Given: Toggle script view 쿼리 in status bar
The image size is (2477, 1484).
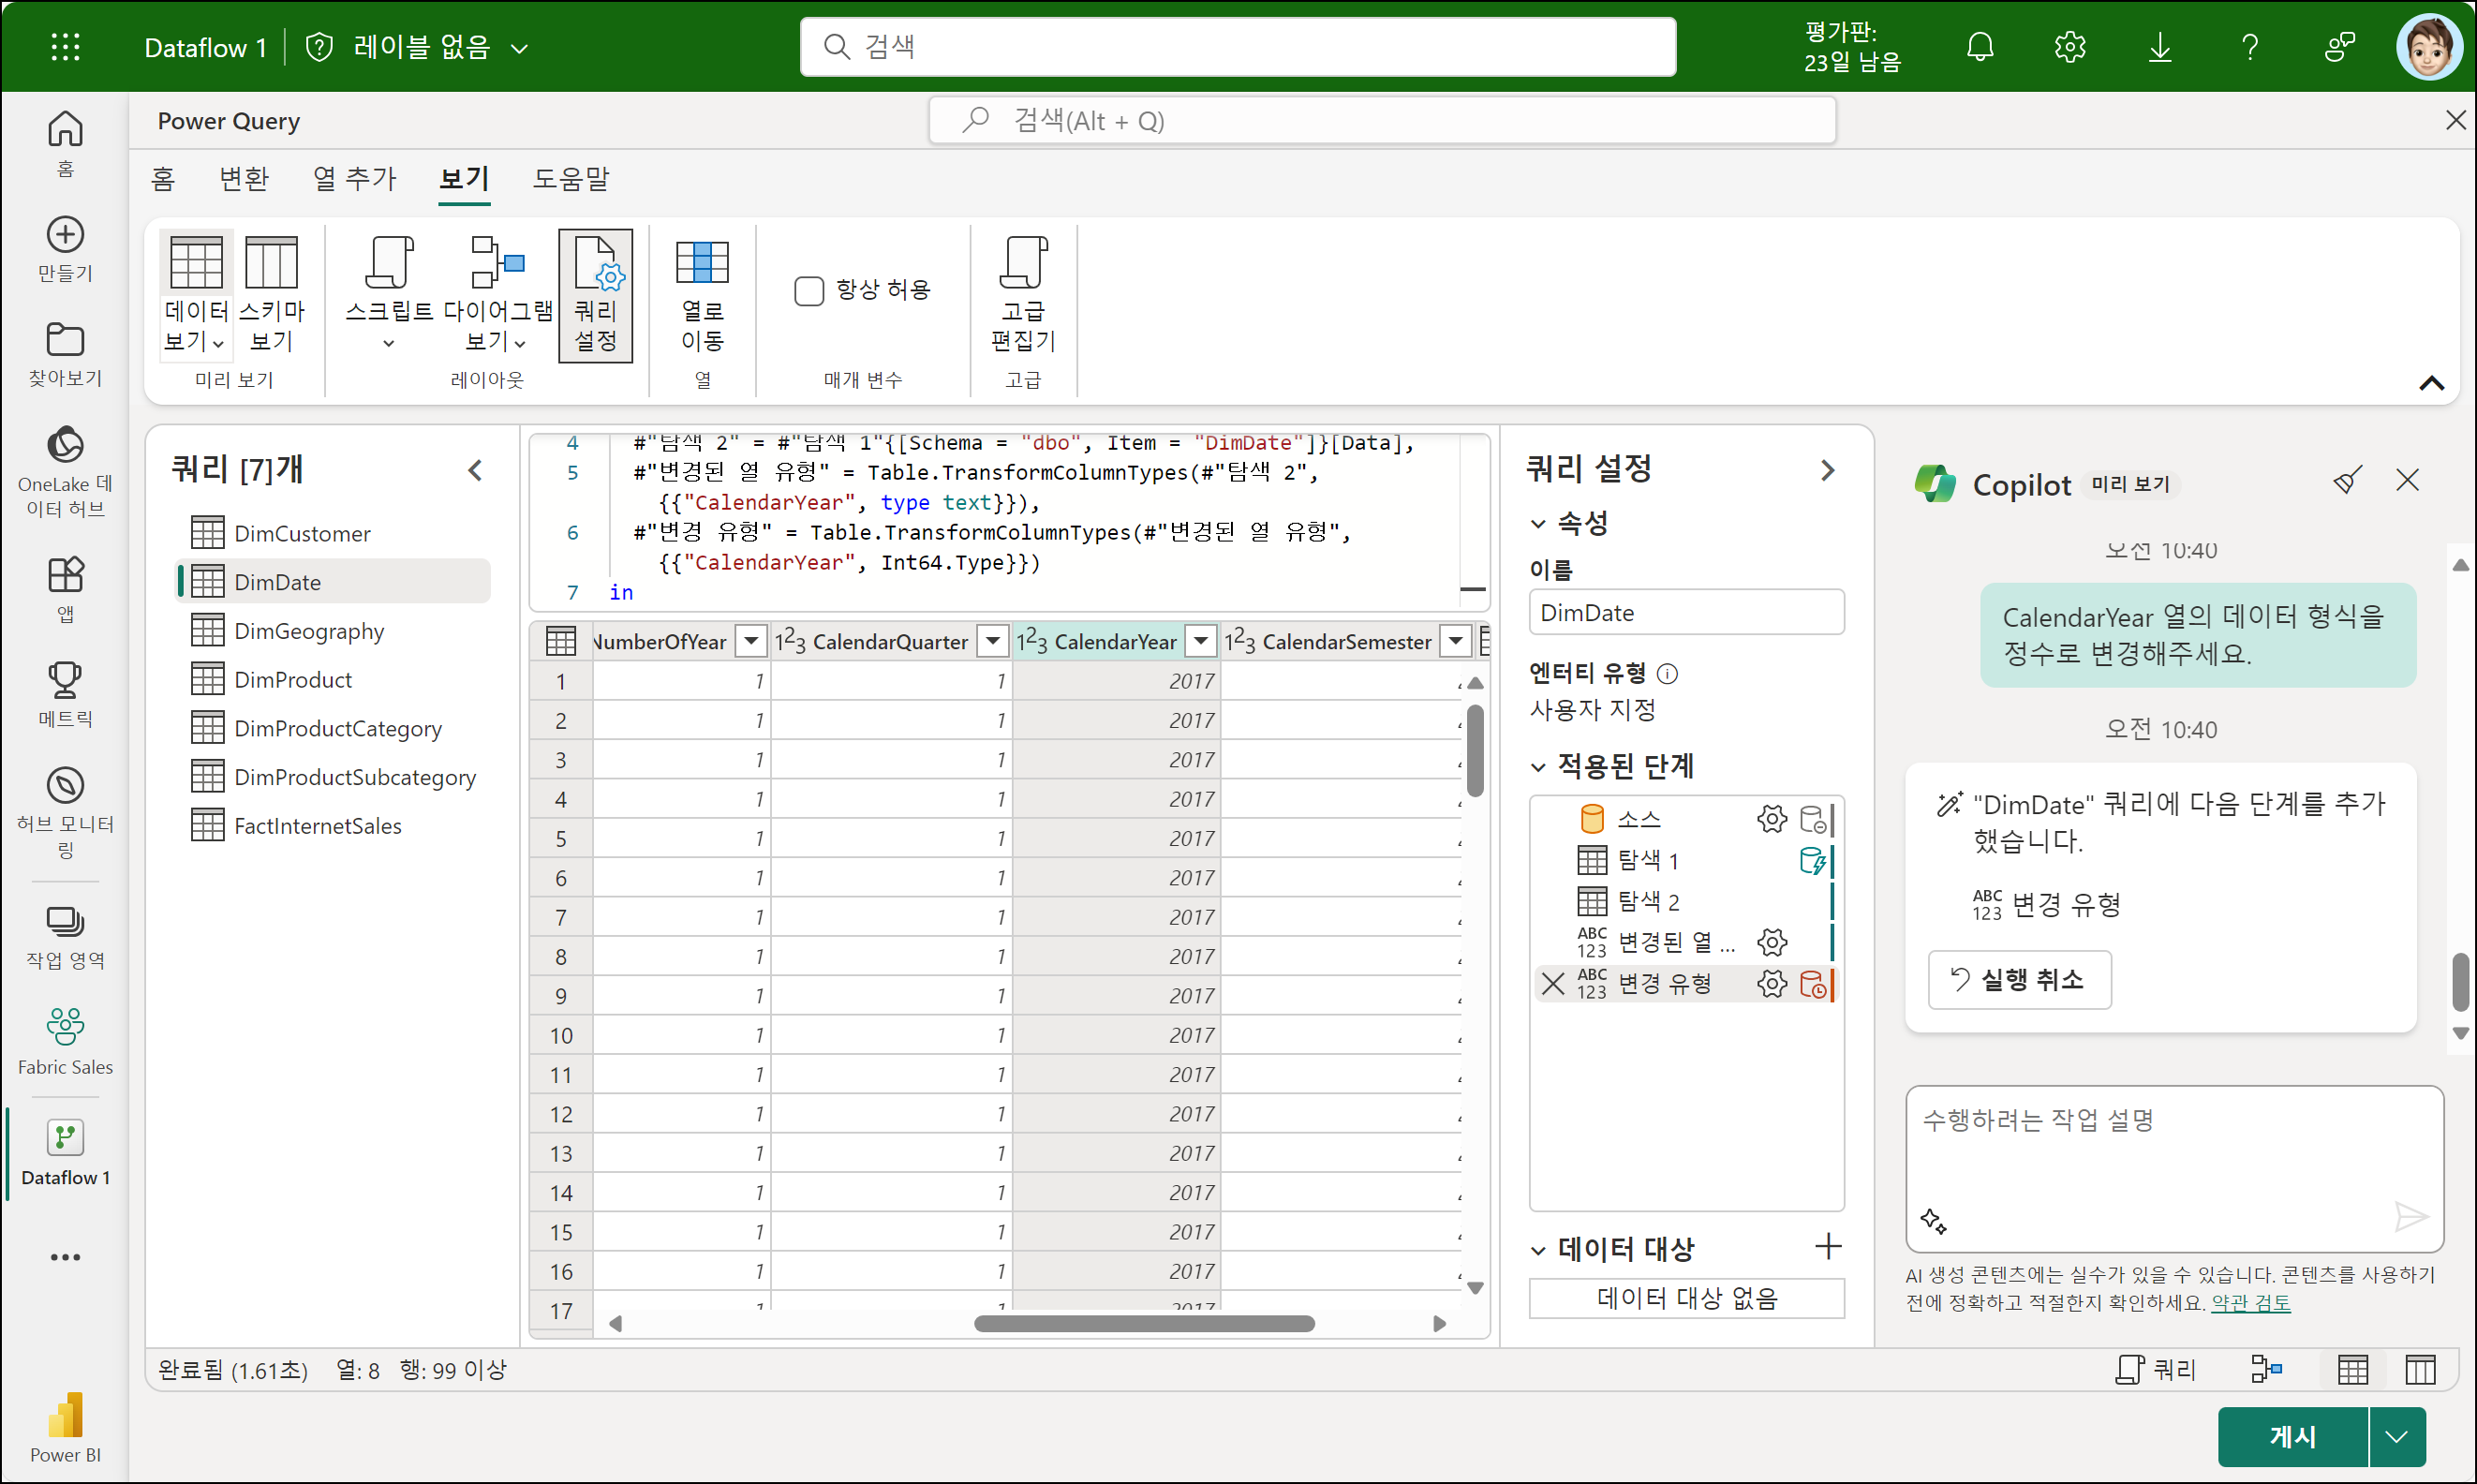Looking at the screenshot, I should (2155, 1369).
